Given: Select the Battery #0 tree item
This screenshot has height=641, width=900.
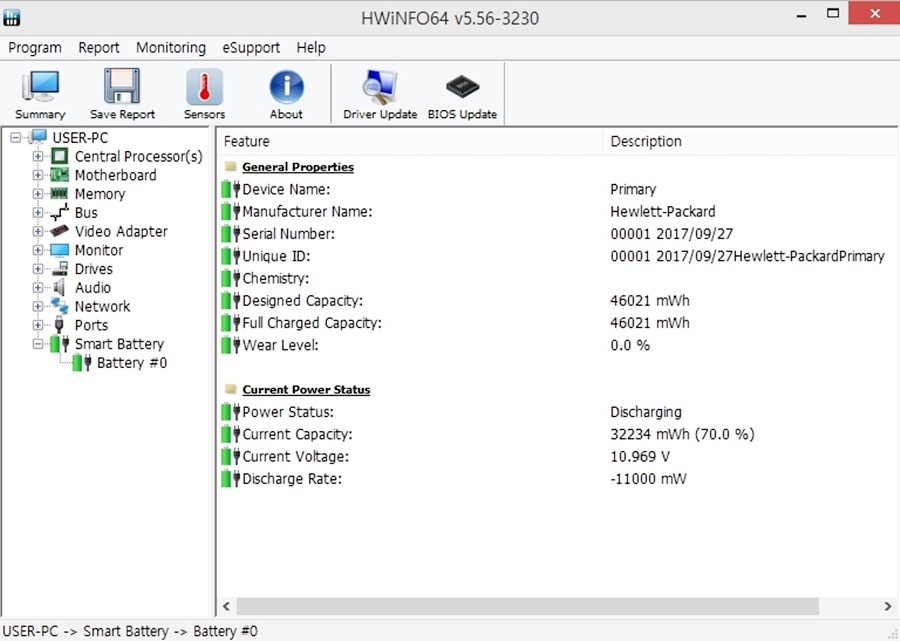Looking at the screenshot, I should [131, 363].
